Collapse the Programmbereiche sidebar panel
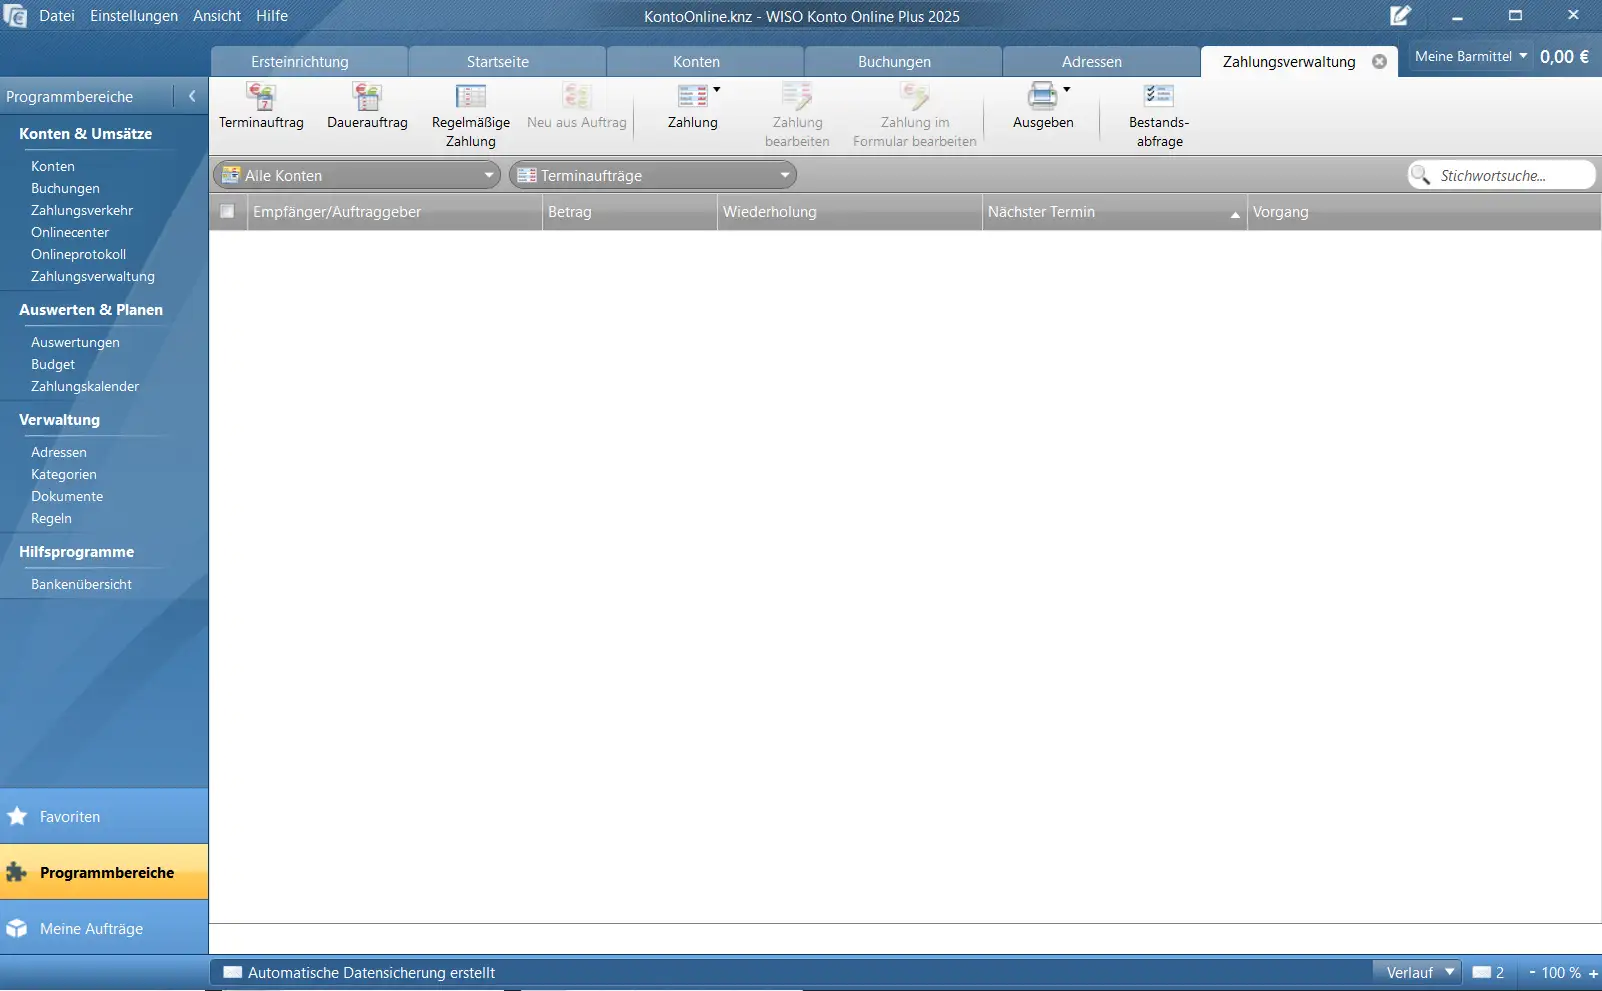 (x=191, y=96)
